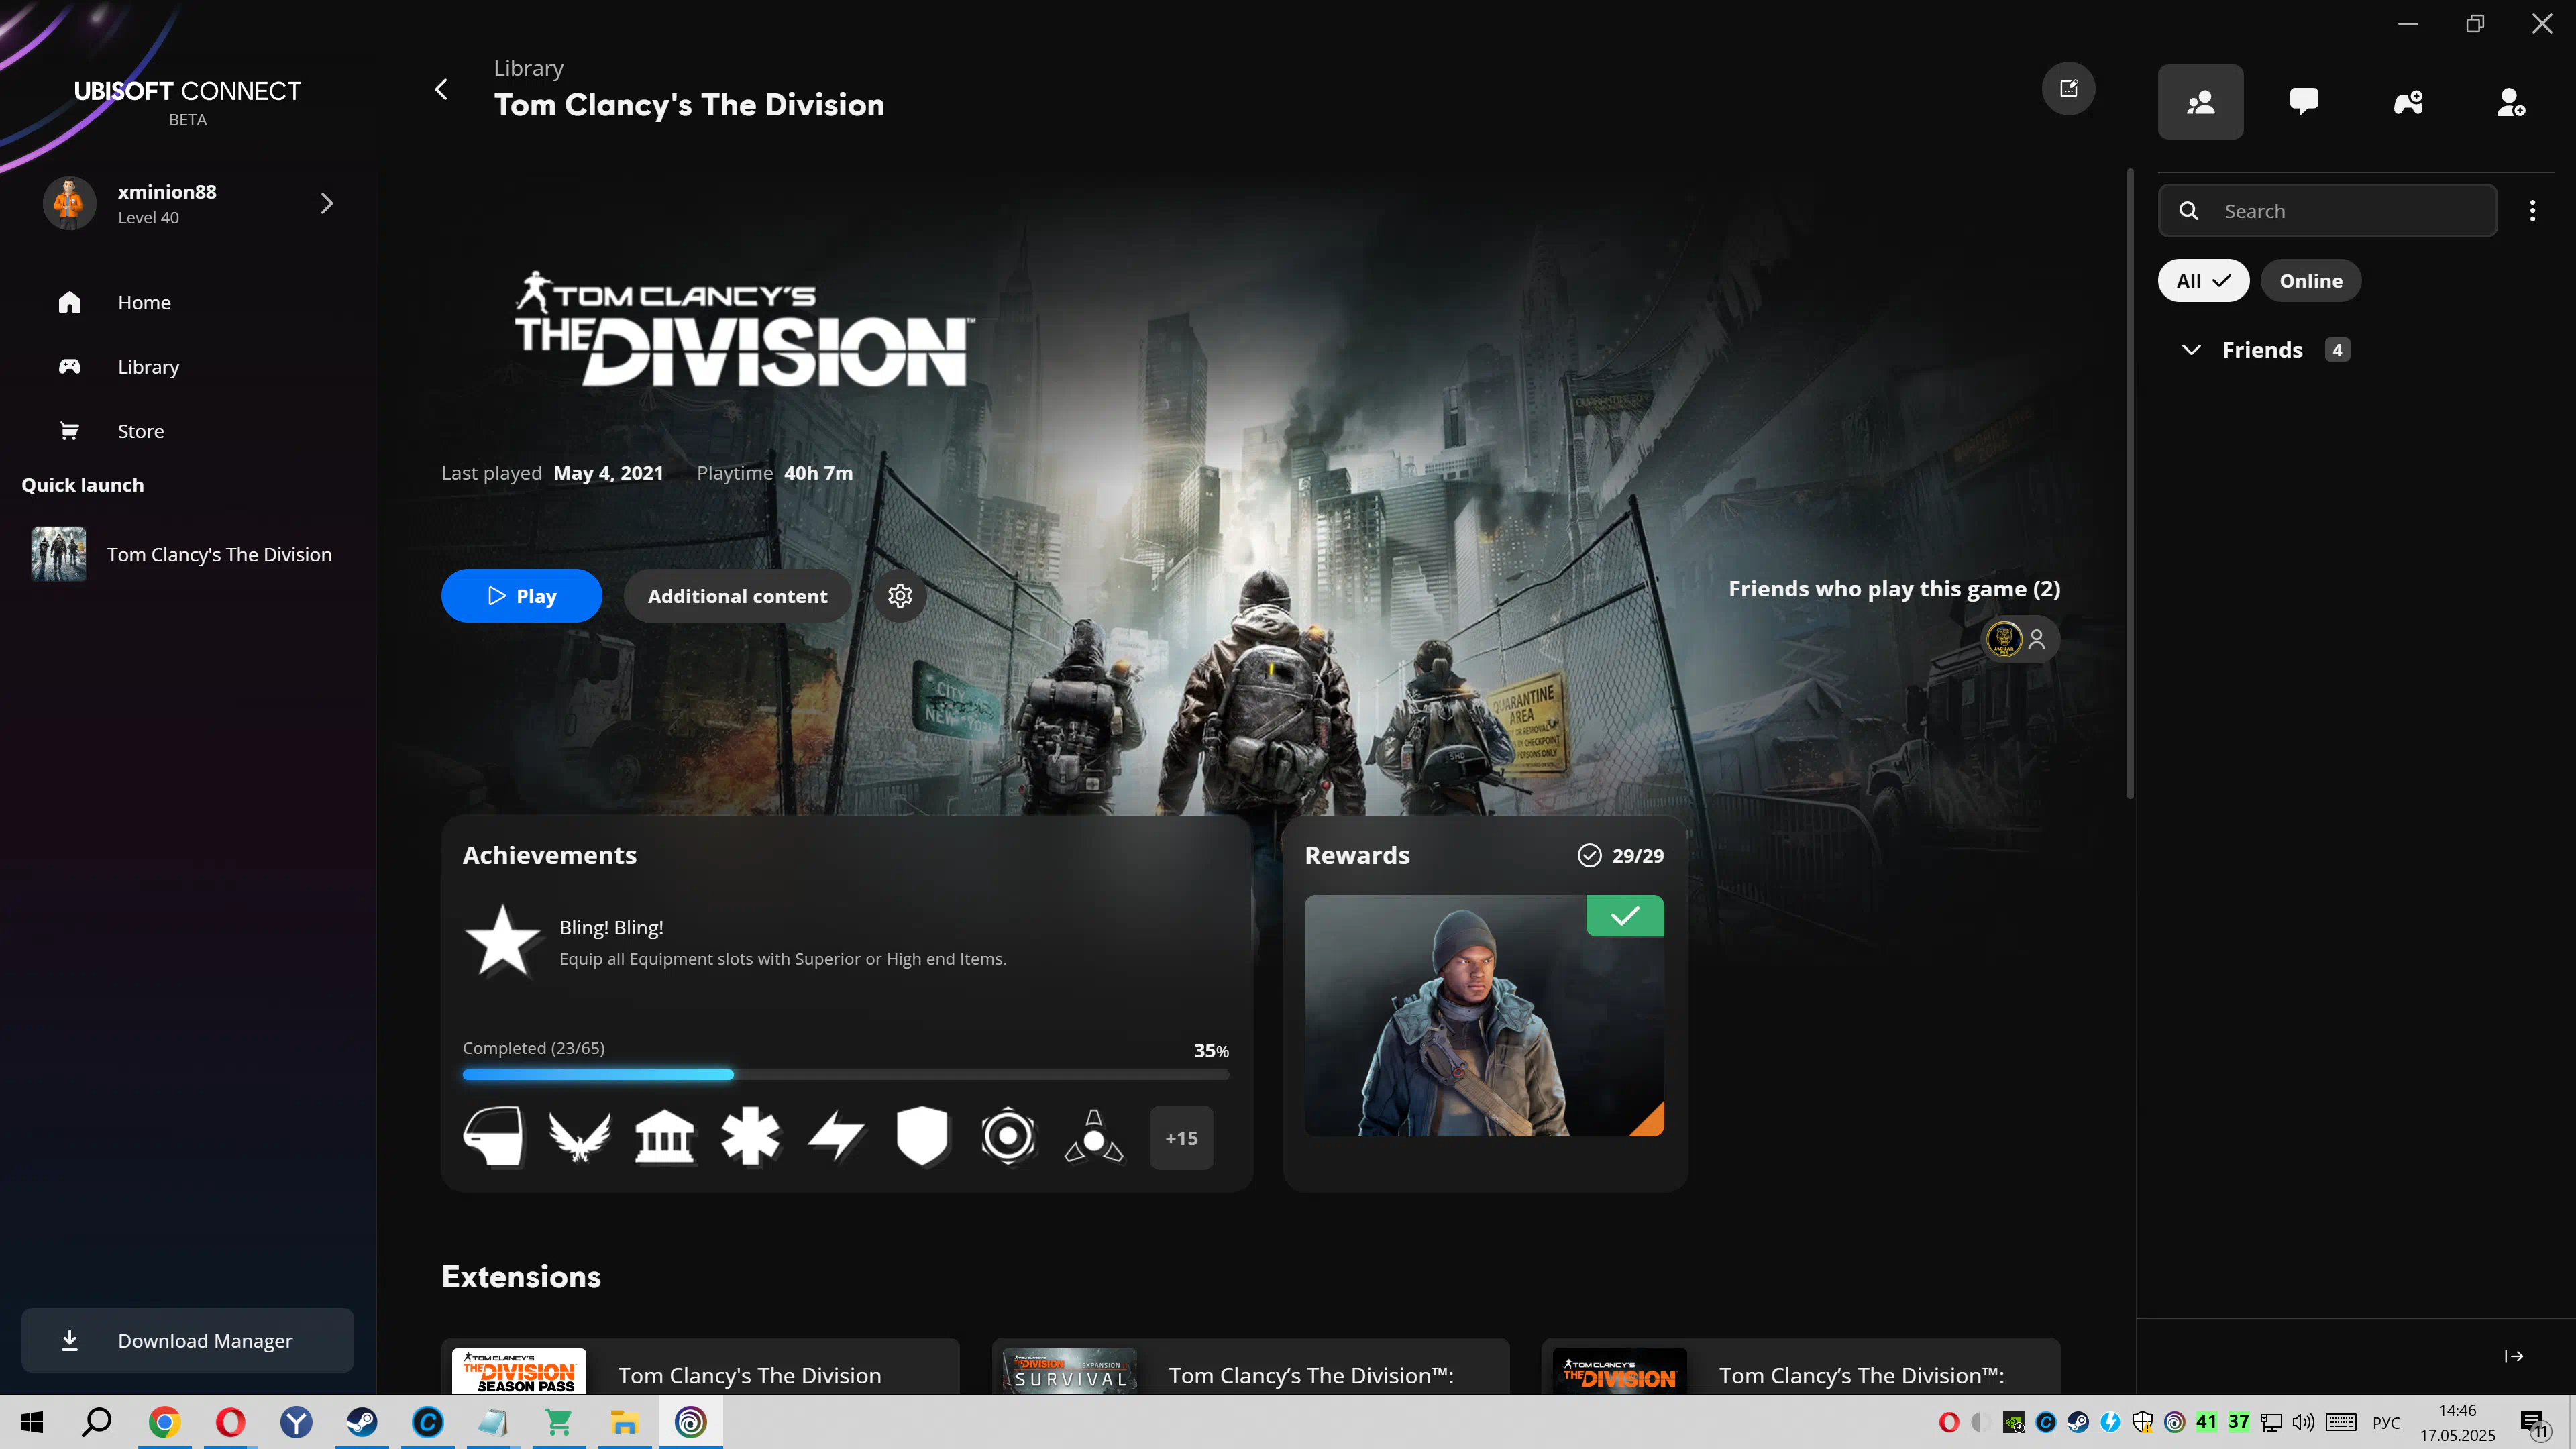
Task: Click the car door achievement icon
Action: [x=493, y=1137]
